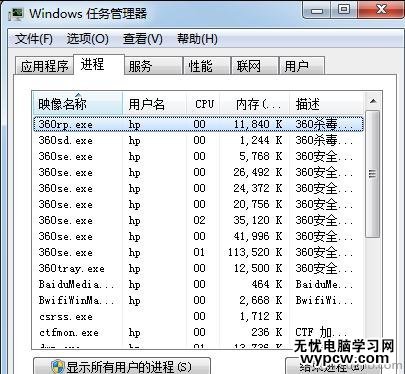Click the 1,712 K memory value
The width and height of the screenshot is (405, 374).
pos(261,316)
